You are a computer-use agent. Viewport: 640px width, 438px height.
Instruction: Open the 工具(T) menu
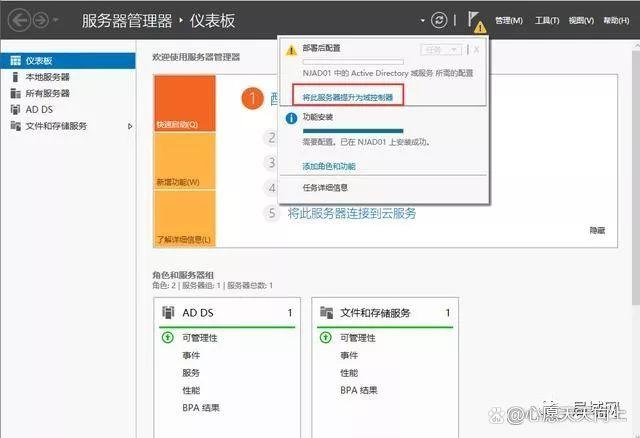547,20
